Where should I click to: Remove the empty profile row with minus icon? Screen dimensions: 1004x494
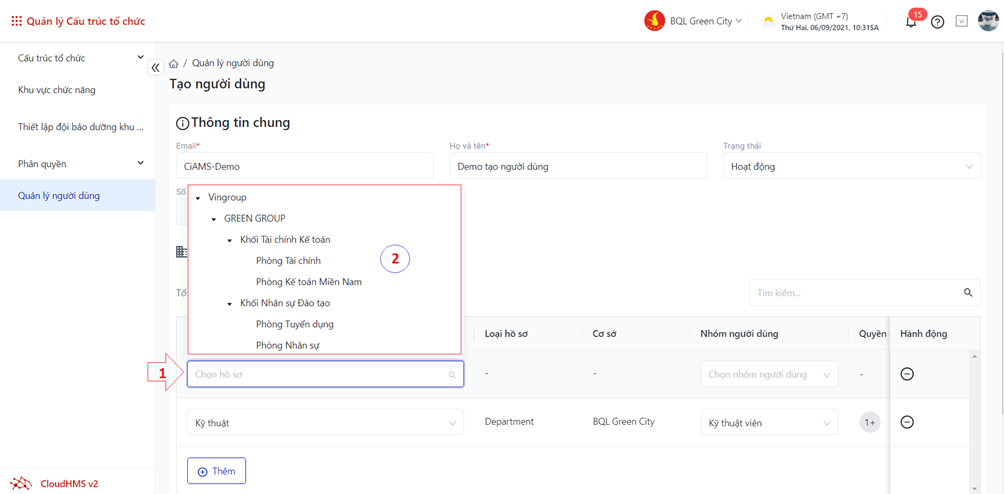click(907, 374)
